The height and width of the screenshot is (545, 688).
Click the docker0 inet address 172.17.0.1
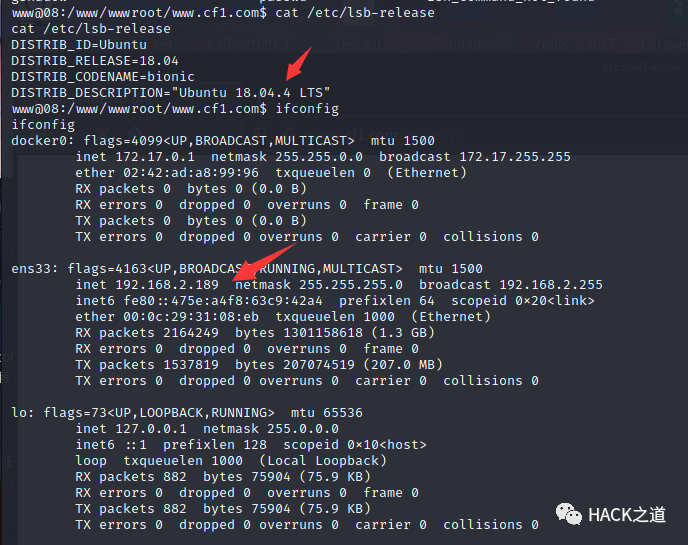point(155,157)
